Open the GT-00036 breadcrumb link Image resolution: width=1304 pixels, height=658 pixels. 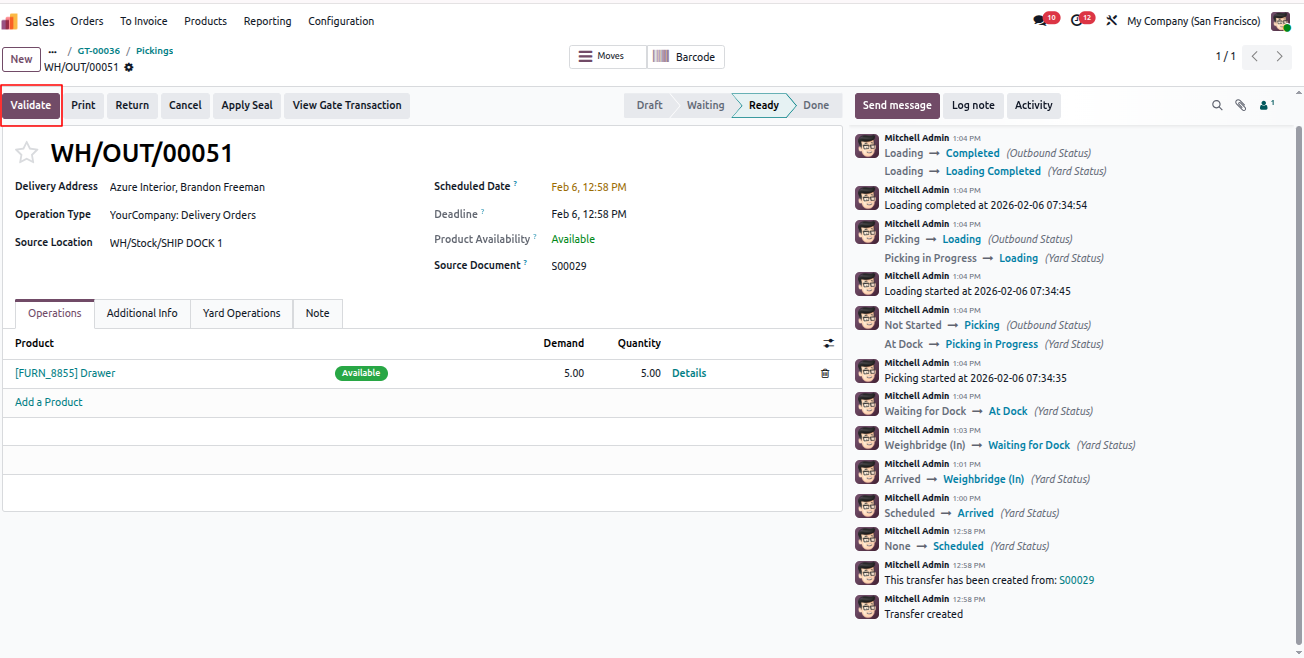[x=99, y=51]
